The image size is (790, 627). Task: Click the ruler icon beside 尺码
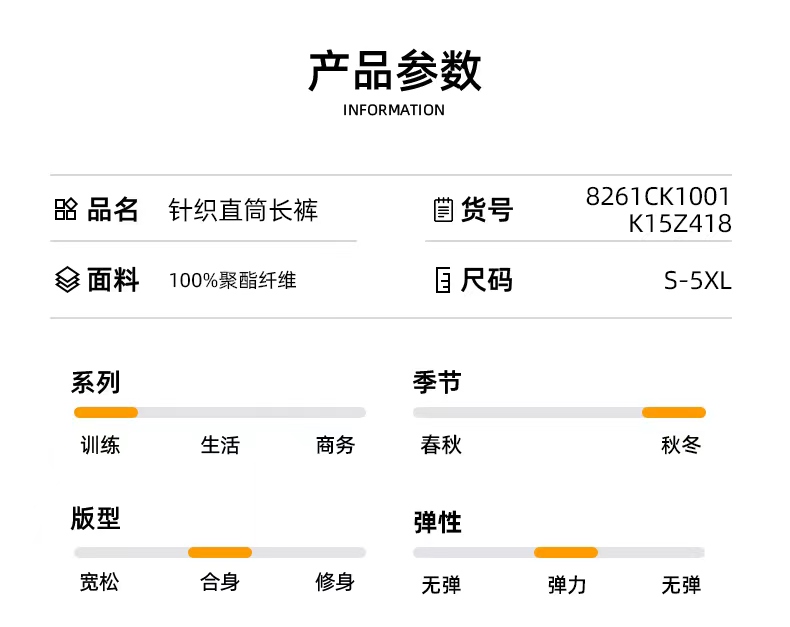(442, 281)
